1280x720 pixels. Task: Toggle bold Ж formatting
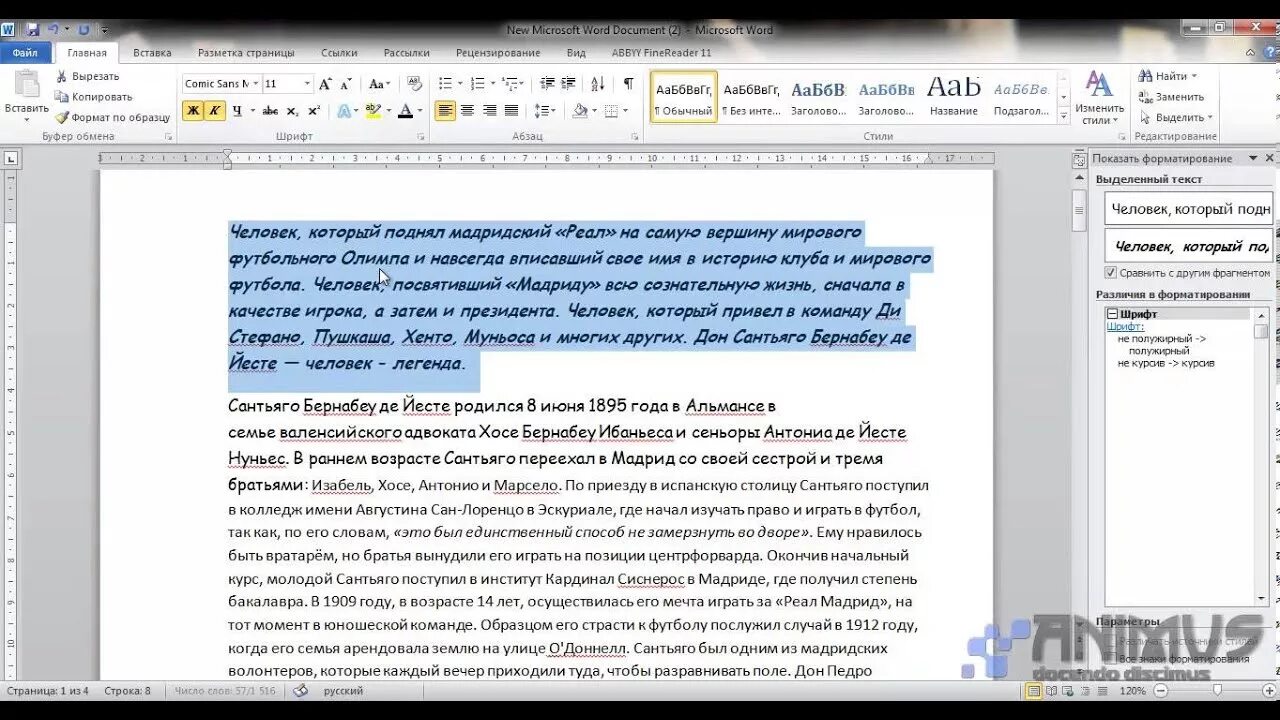click(x=192, y=111)
